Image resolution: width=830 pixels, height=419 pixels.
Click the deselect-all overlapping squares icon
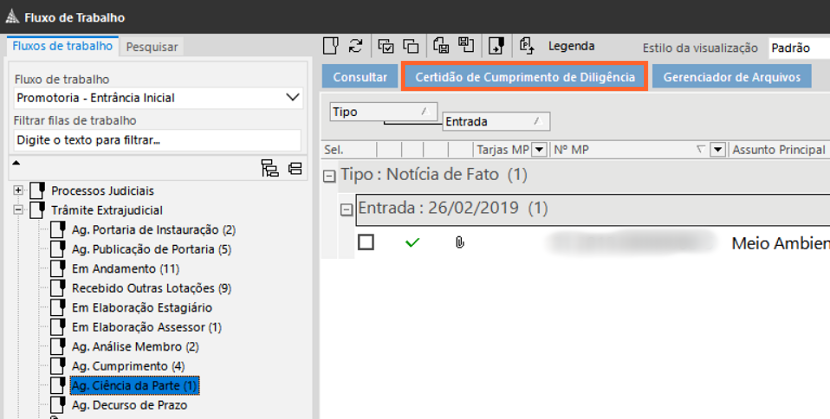(411, 46)
